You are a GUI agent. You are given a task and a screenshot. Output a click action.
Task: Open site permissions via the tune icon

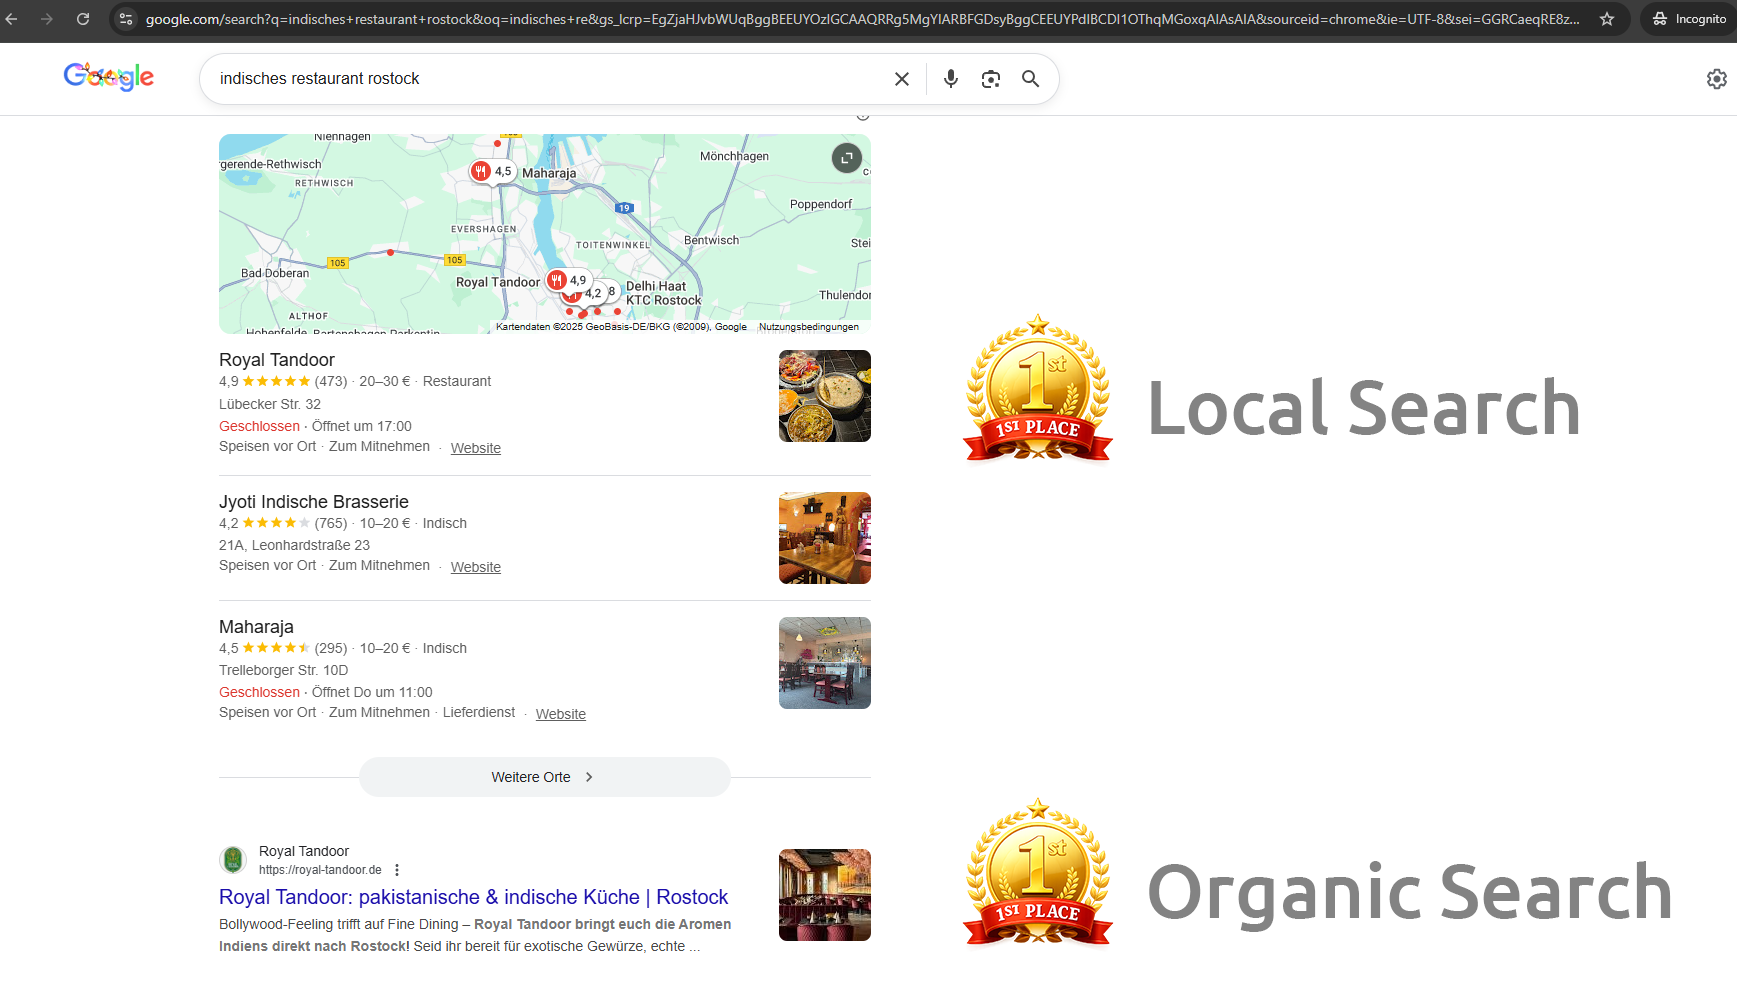tap(126, 19)
